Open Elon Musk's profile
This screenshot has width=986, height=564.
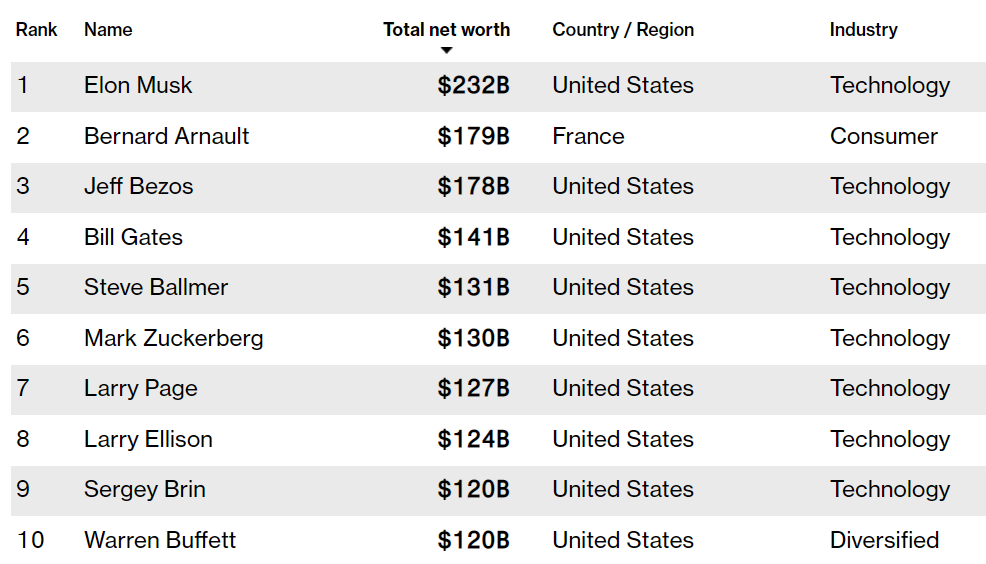(x=138, y=86)
